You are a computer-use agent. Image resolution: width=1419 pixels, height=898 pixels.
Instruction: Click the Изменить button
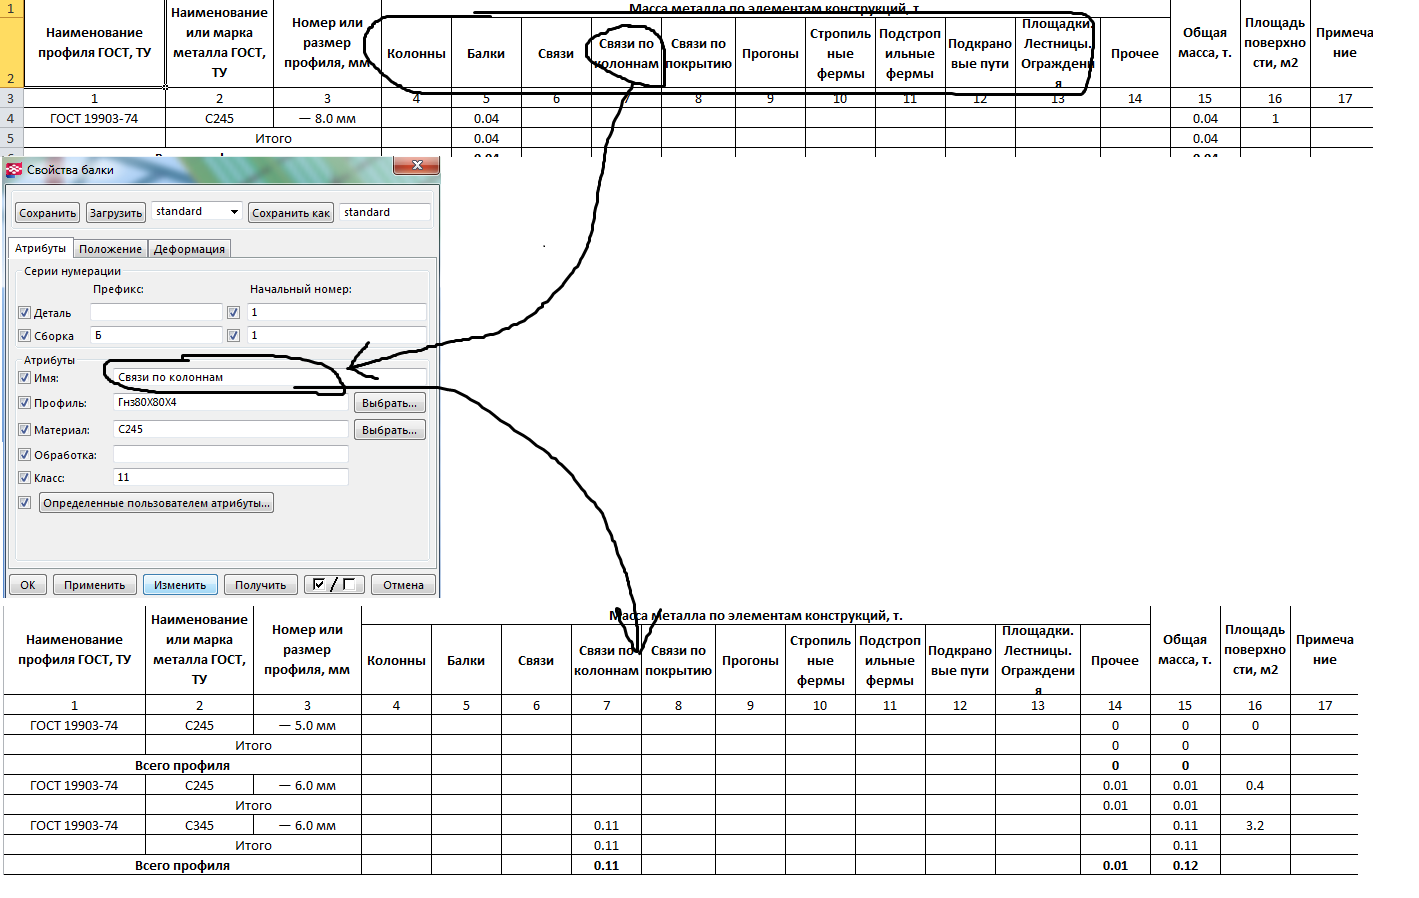(x=180, y=585)
